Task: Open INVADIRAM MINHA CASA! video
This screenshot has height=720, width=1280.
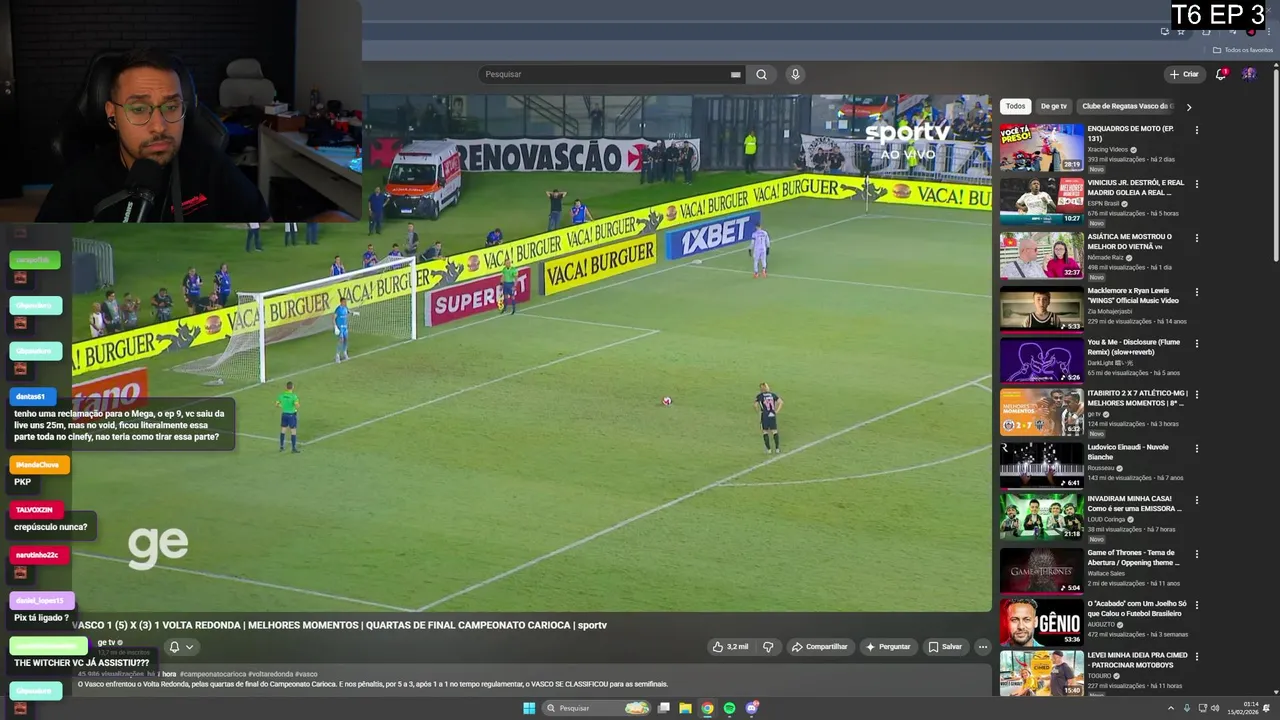Action: [1042, 517]
